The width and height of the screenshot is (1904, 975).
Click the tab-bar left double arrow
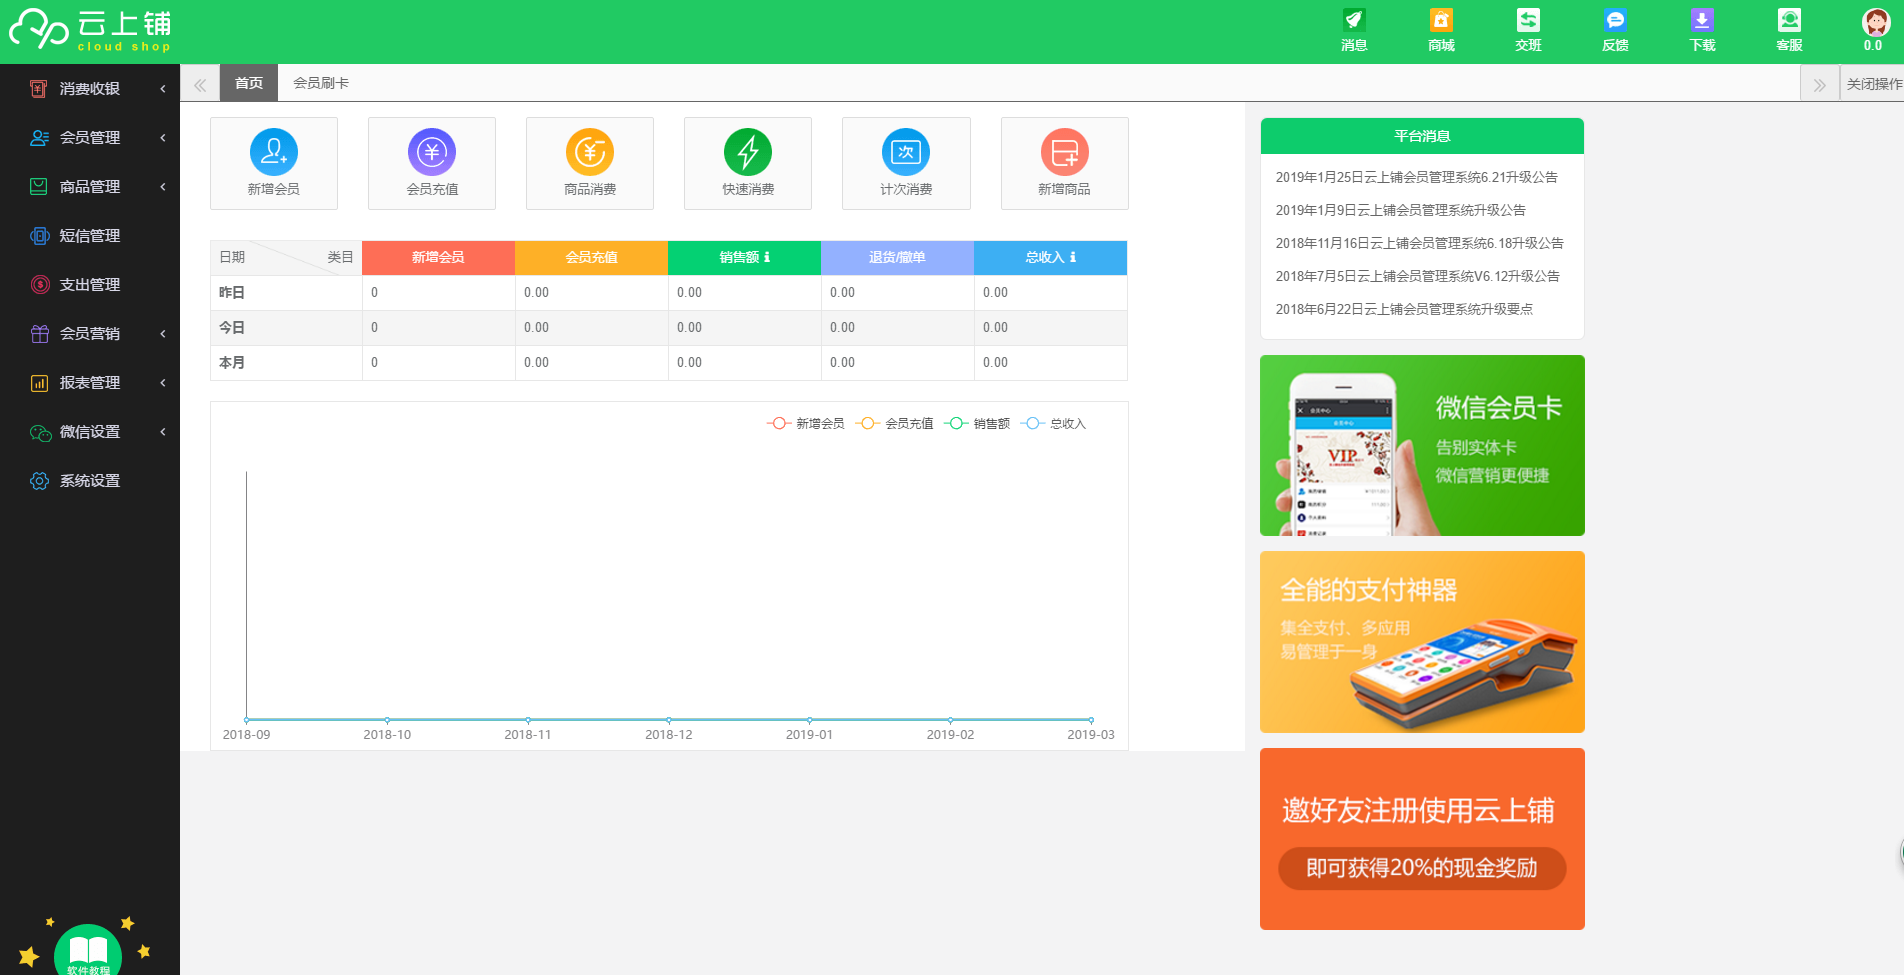click(200, 84)
